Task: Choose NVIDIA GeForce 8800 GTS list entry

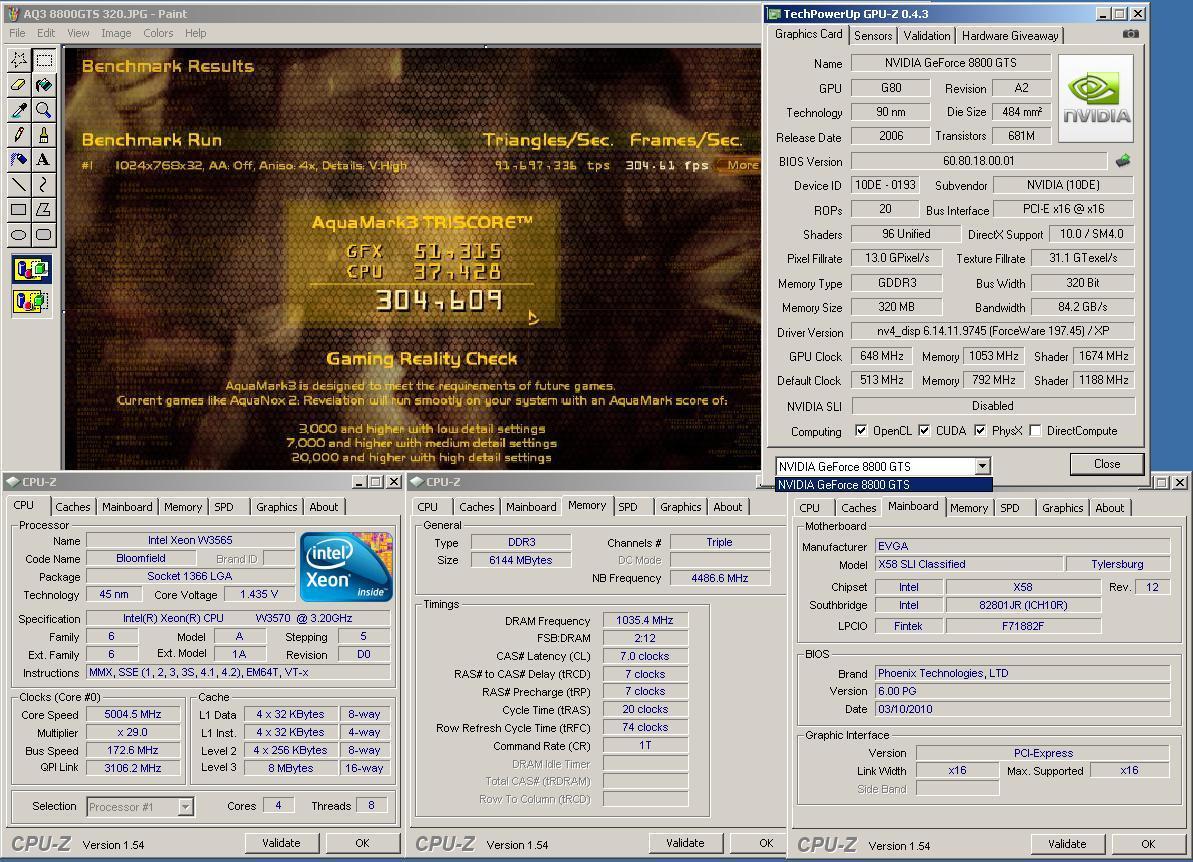Action: pyautogui.click(x=883, y=485)
